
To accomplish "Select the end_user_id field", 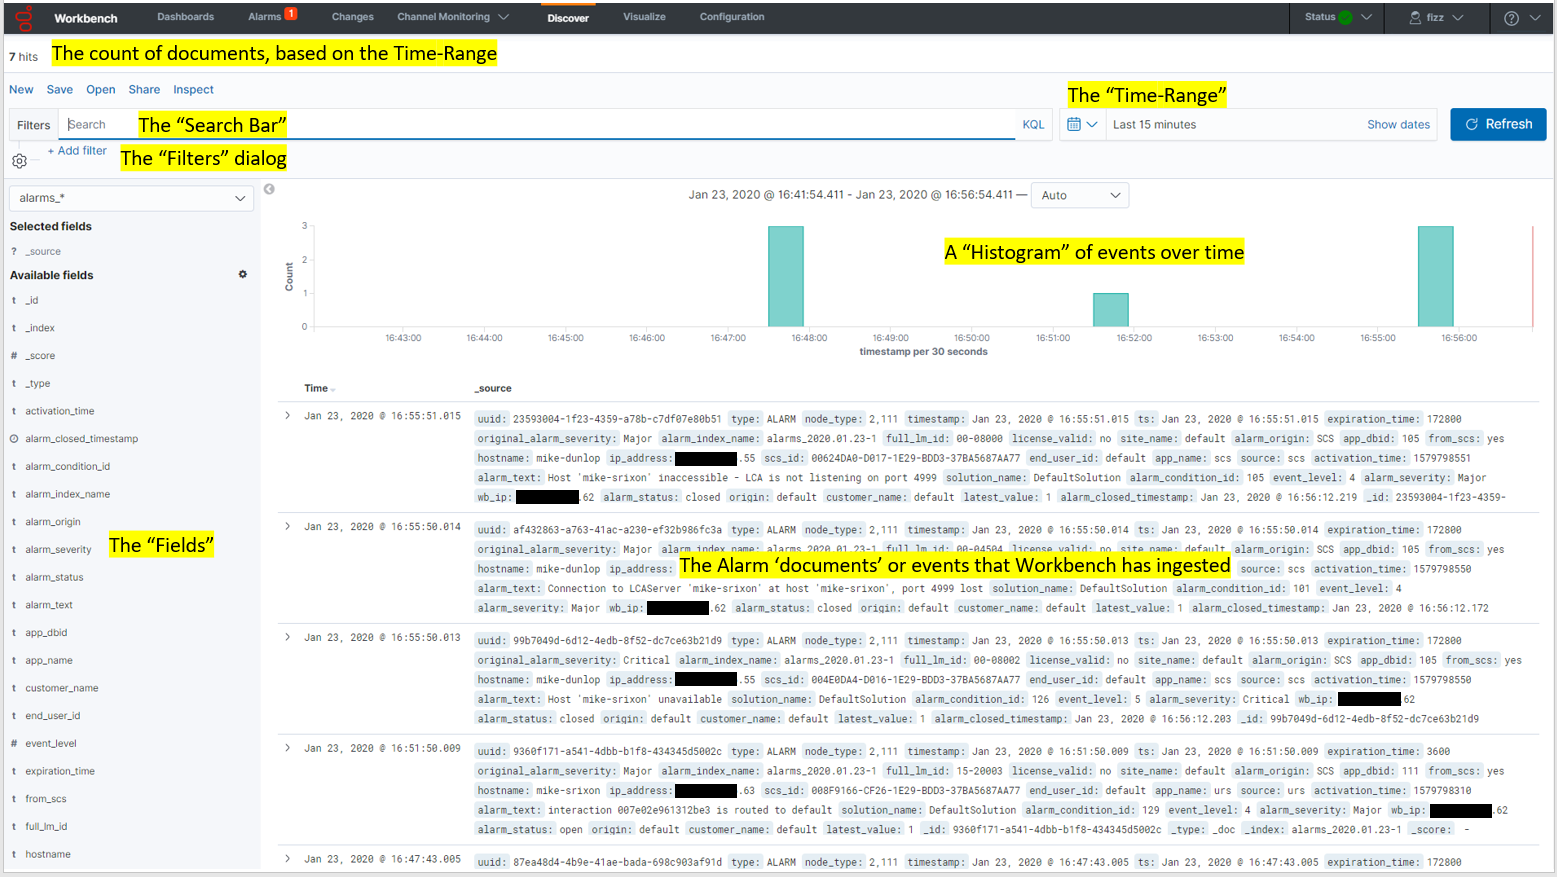I will click(x=53, y=716).
